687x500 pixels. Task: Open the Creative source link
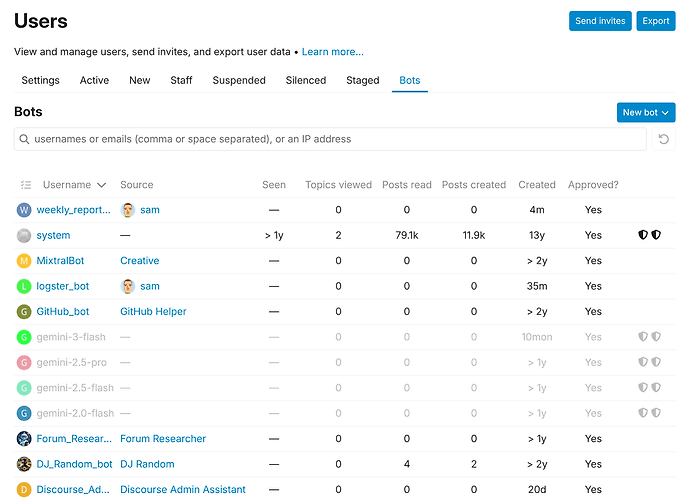pos(139,261)
